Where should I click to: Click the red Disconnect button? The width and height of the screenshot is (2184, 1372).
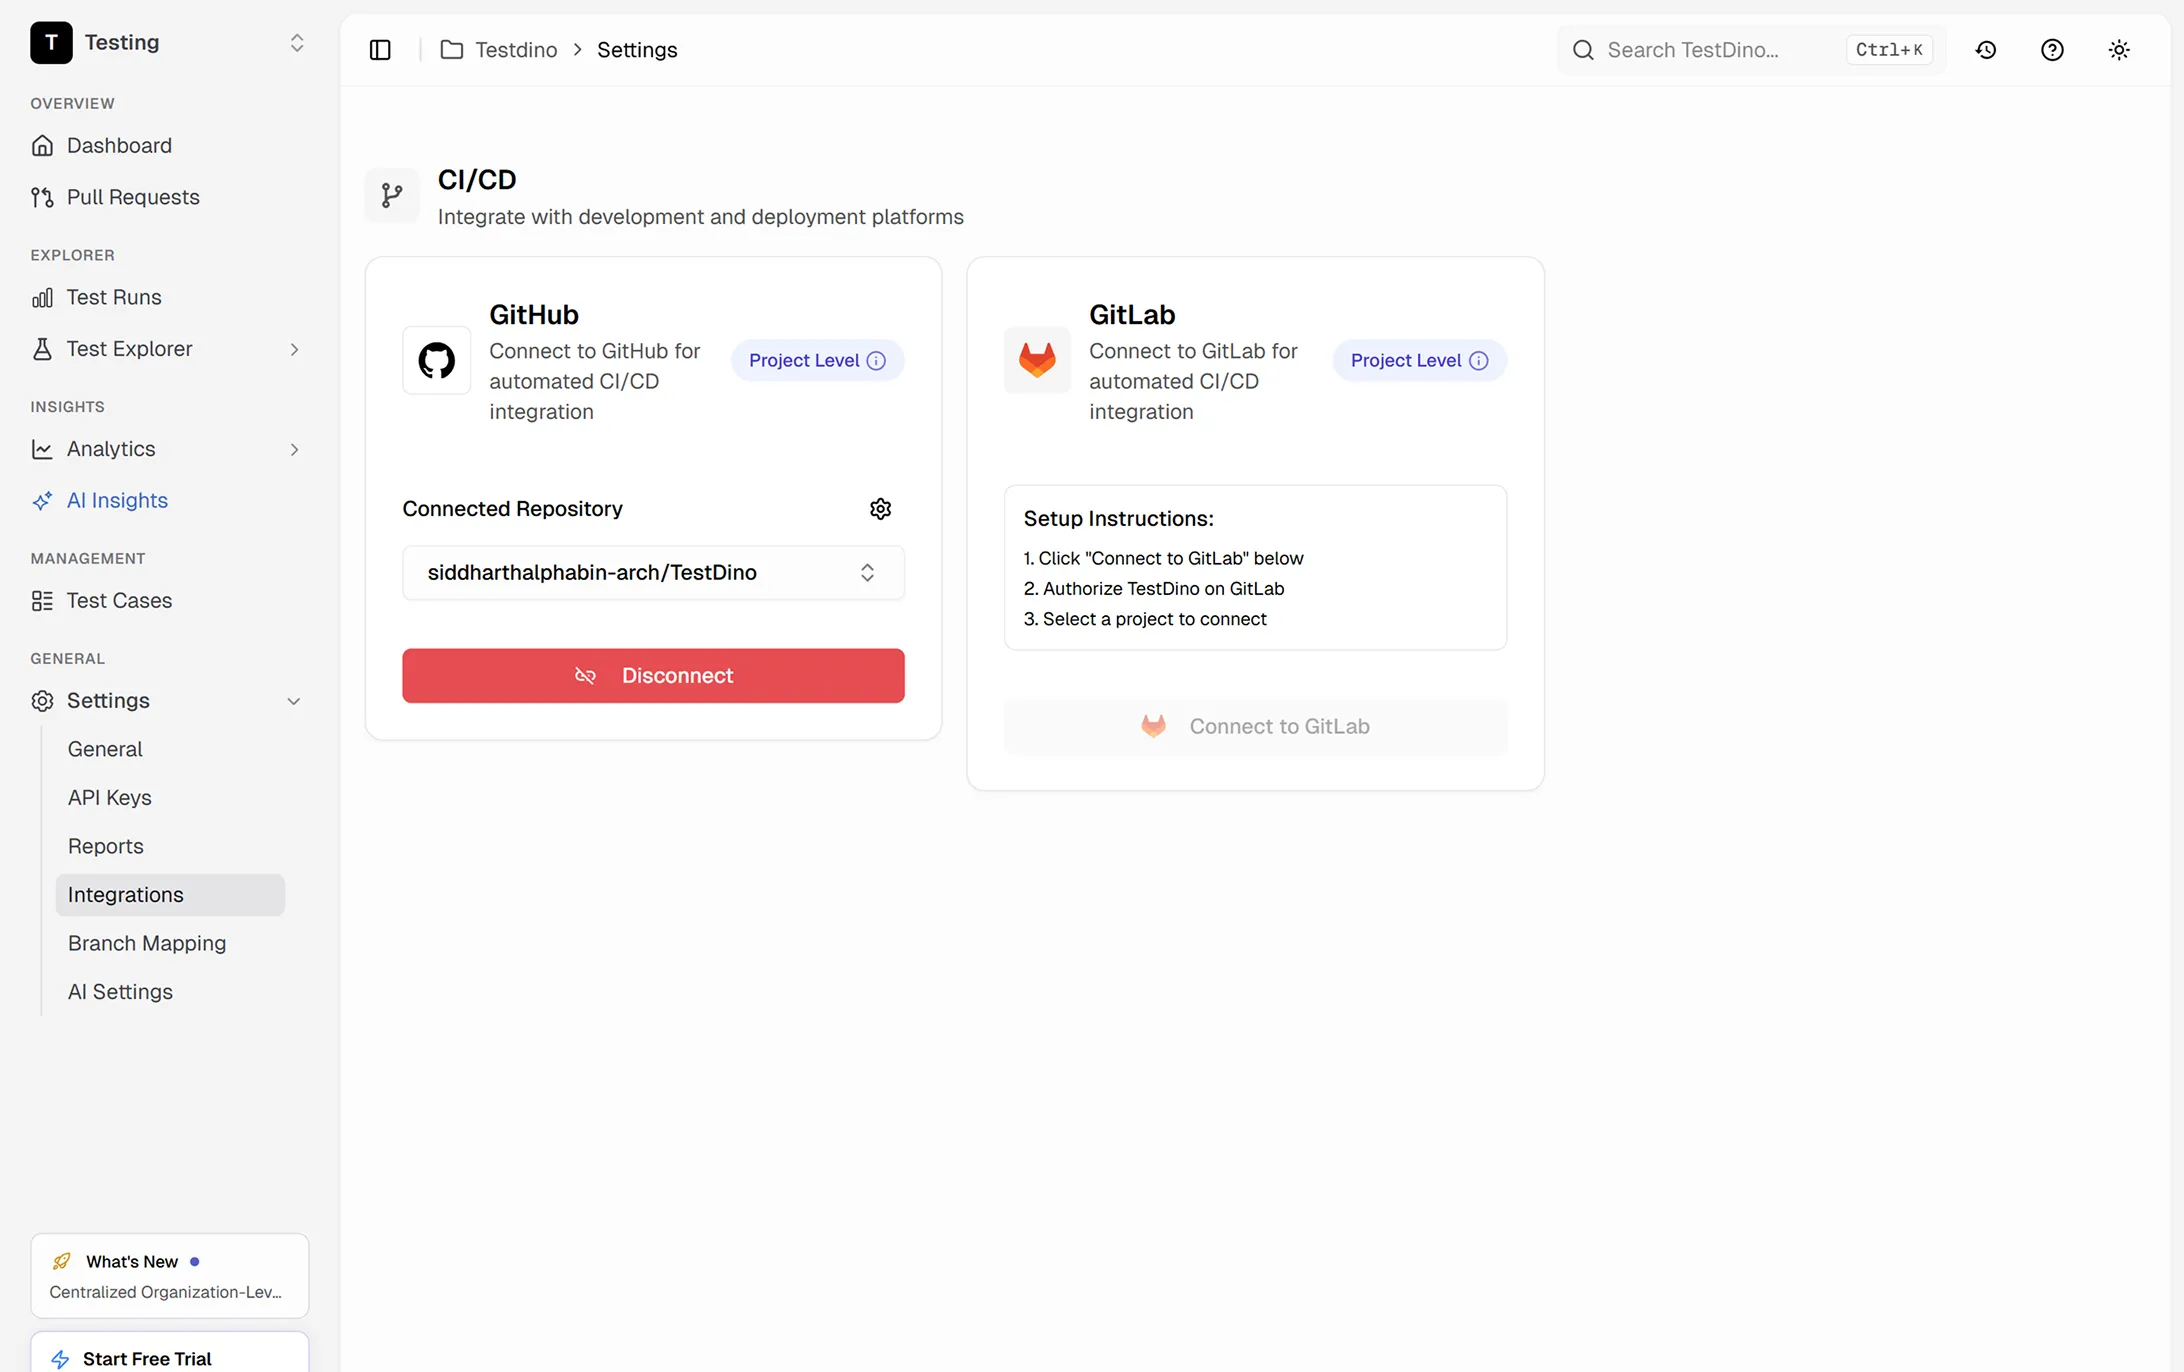coord(653,676)
